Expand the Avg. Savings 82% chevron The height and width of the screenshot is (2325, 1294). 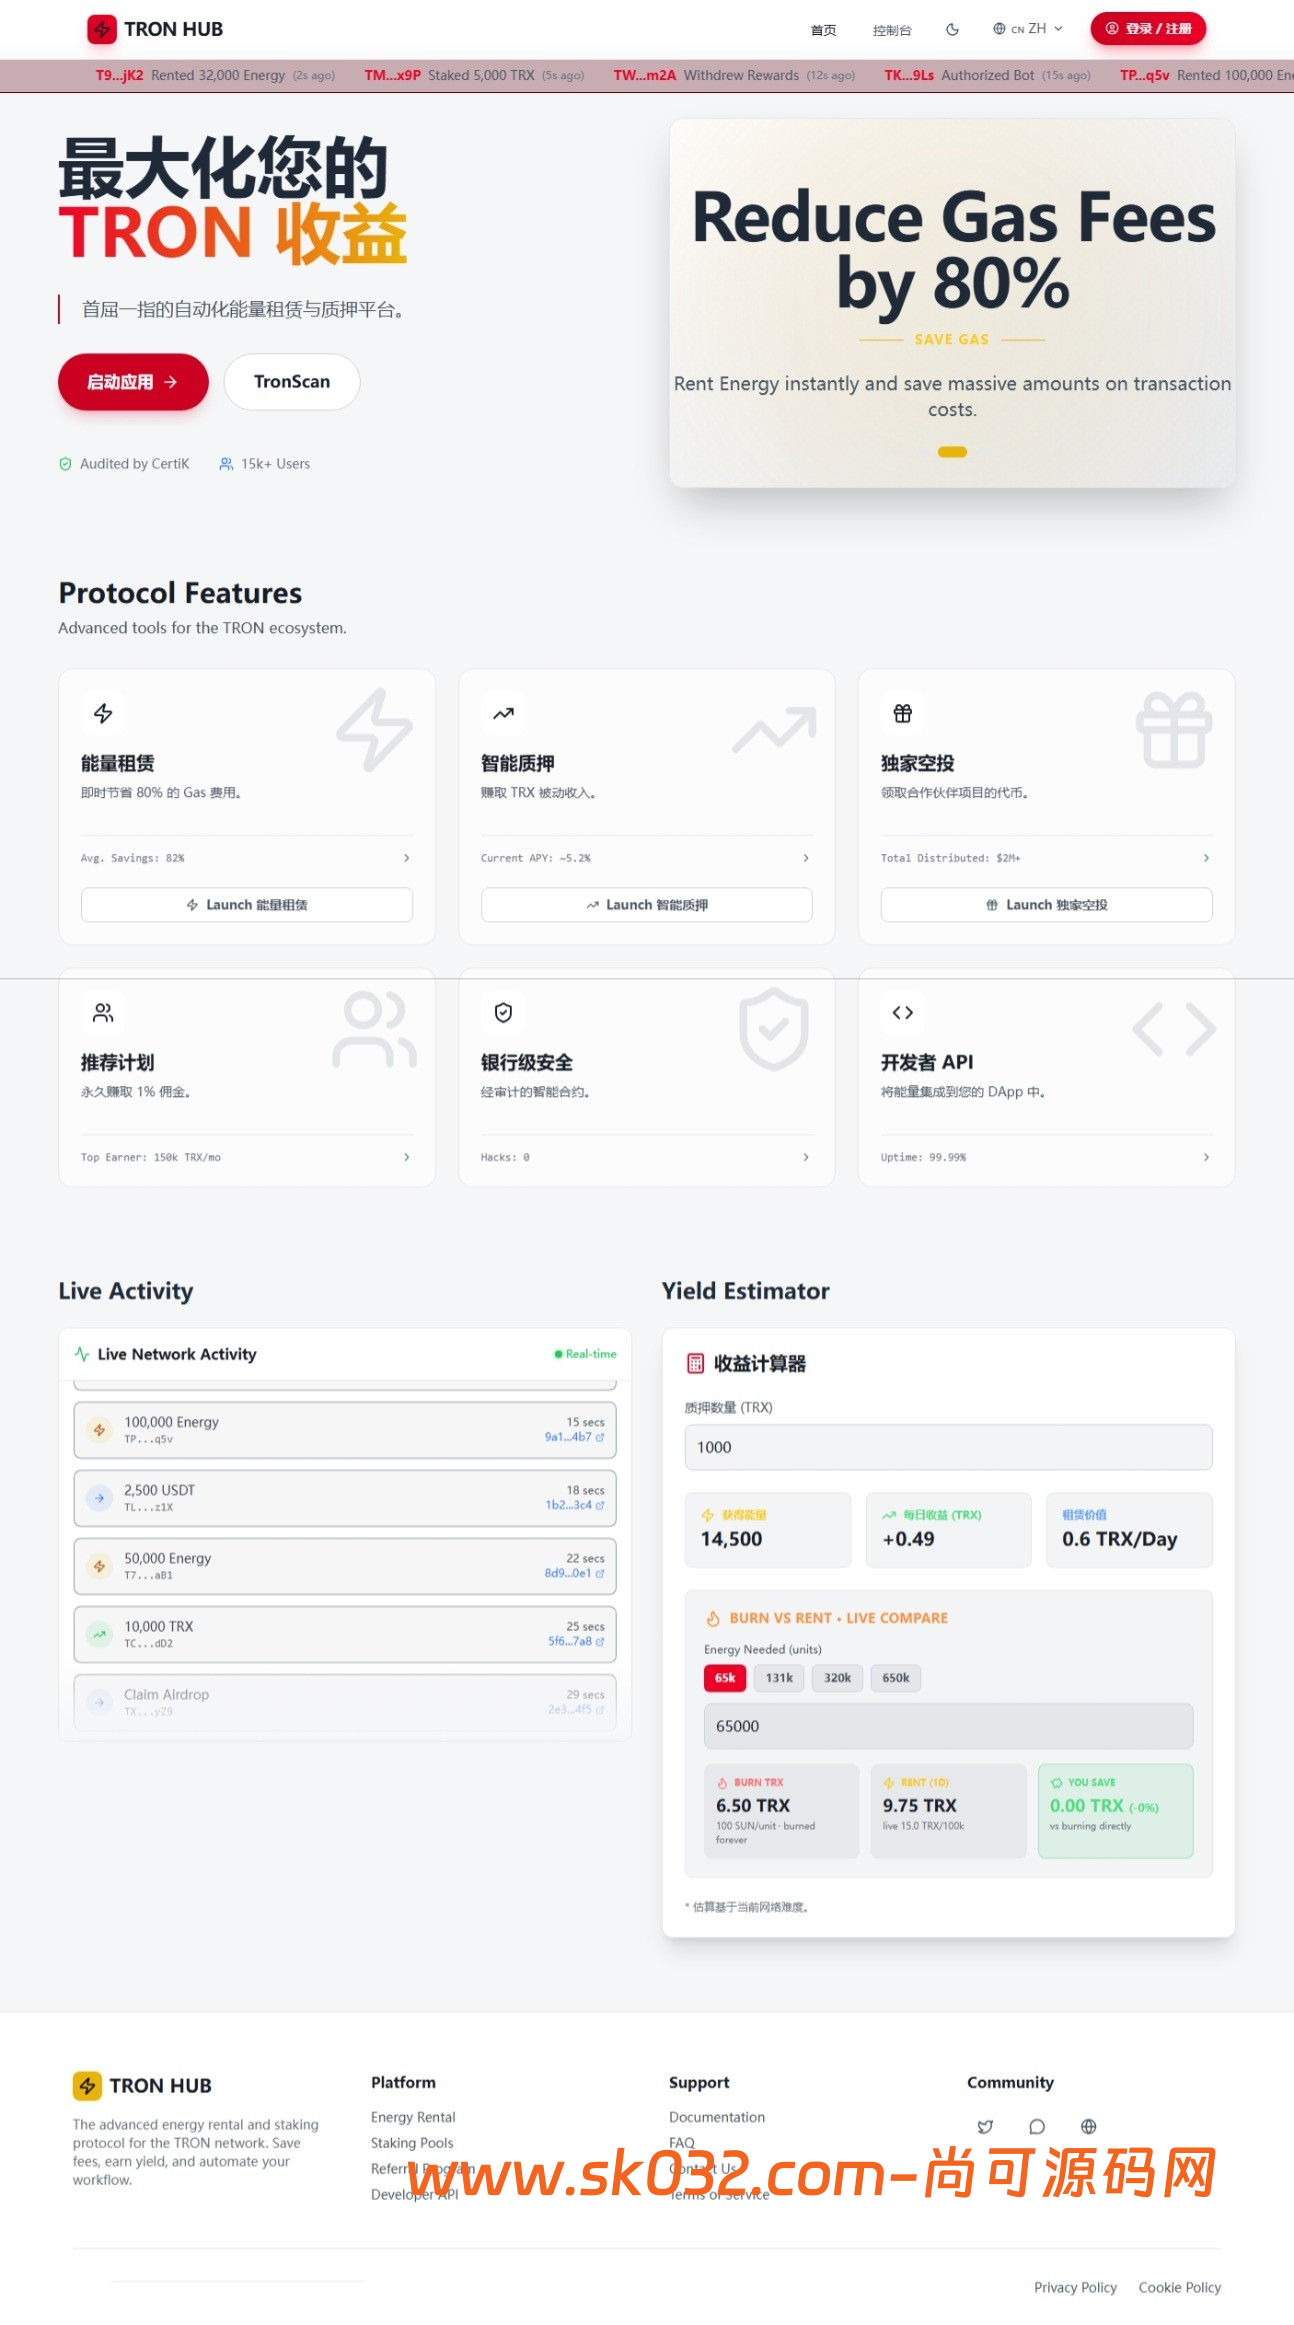(x=406, y=858)
